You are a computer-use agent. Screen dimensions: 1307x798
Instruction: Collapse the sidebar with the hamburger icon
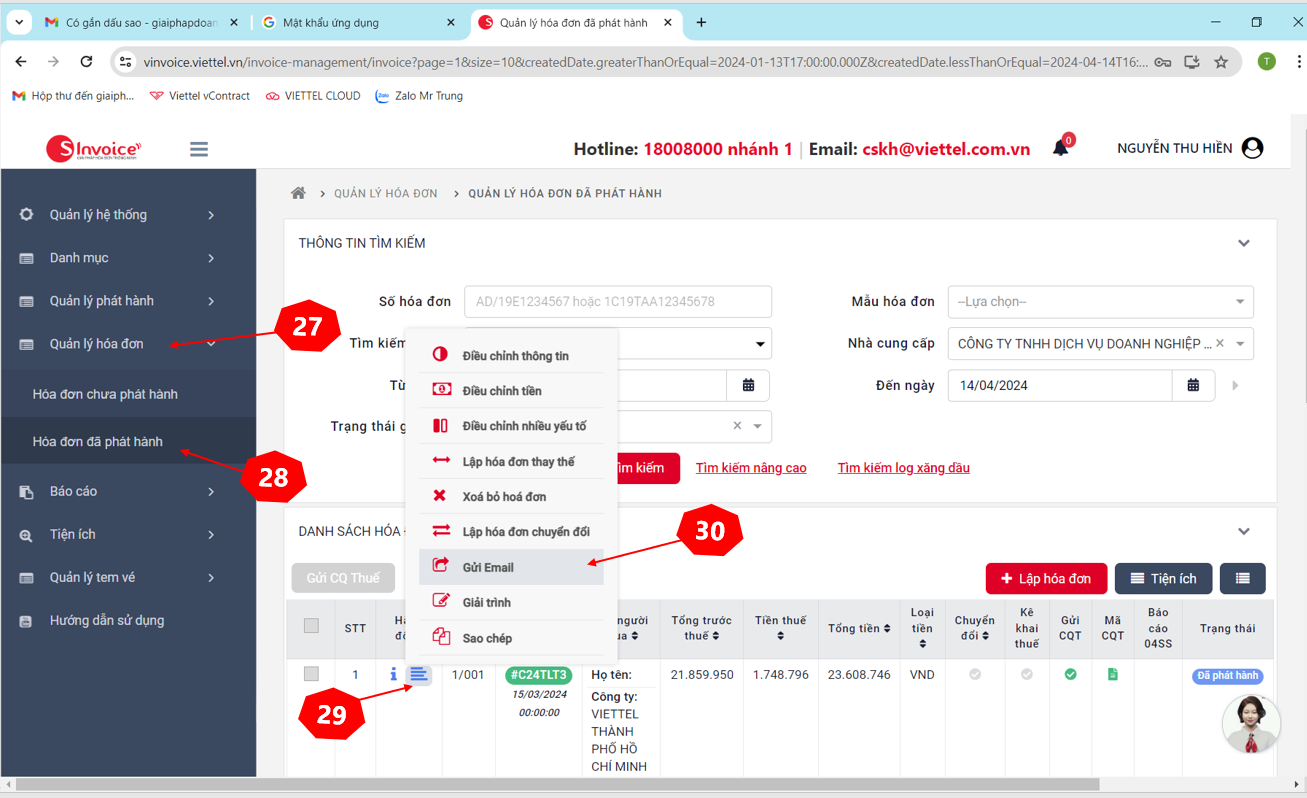pos(198,148)
